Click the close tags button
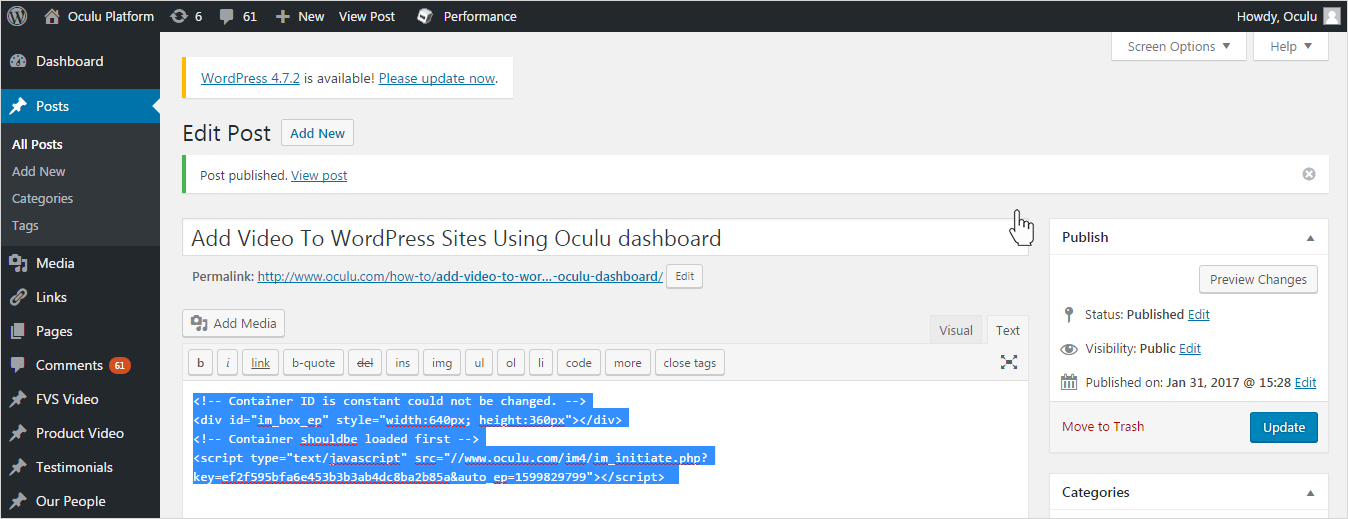Screen dimensions: 1348x519 690,362
